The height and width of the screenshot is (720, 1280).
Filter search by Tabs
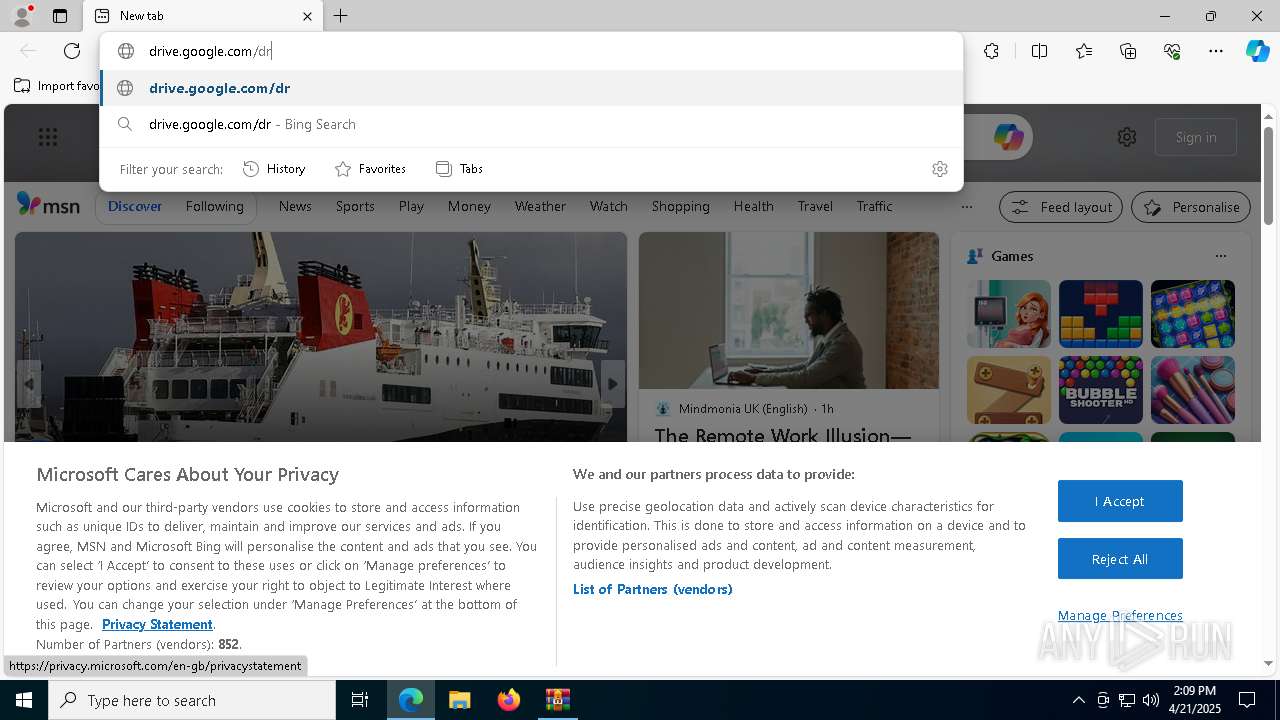click(x=459, y=169)
